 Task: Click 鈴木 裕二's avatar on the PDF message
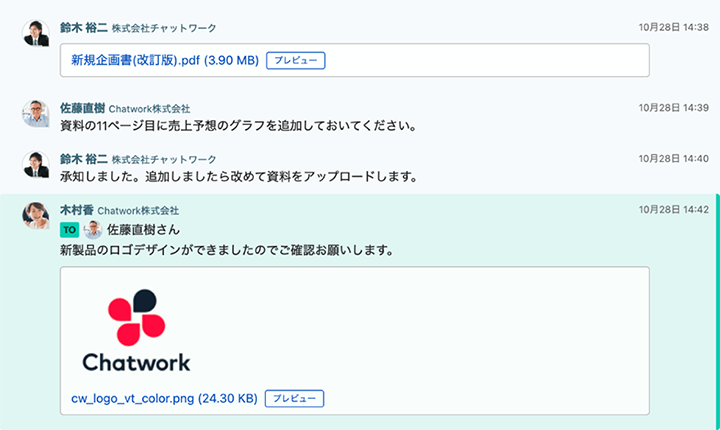(x=35, y=33)
